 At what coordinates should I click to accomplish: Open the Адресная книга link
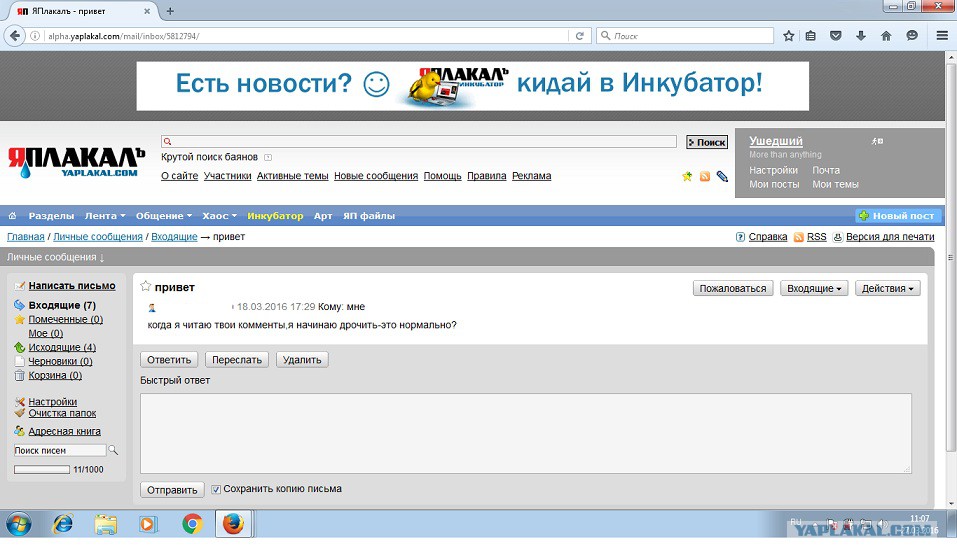(x=64, y=431)
